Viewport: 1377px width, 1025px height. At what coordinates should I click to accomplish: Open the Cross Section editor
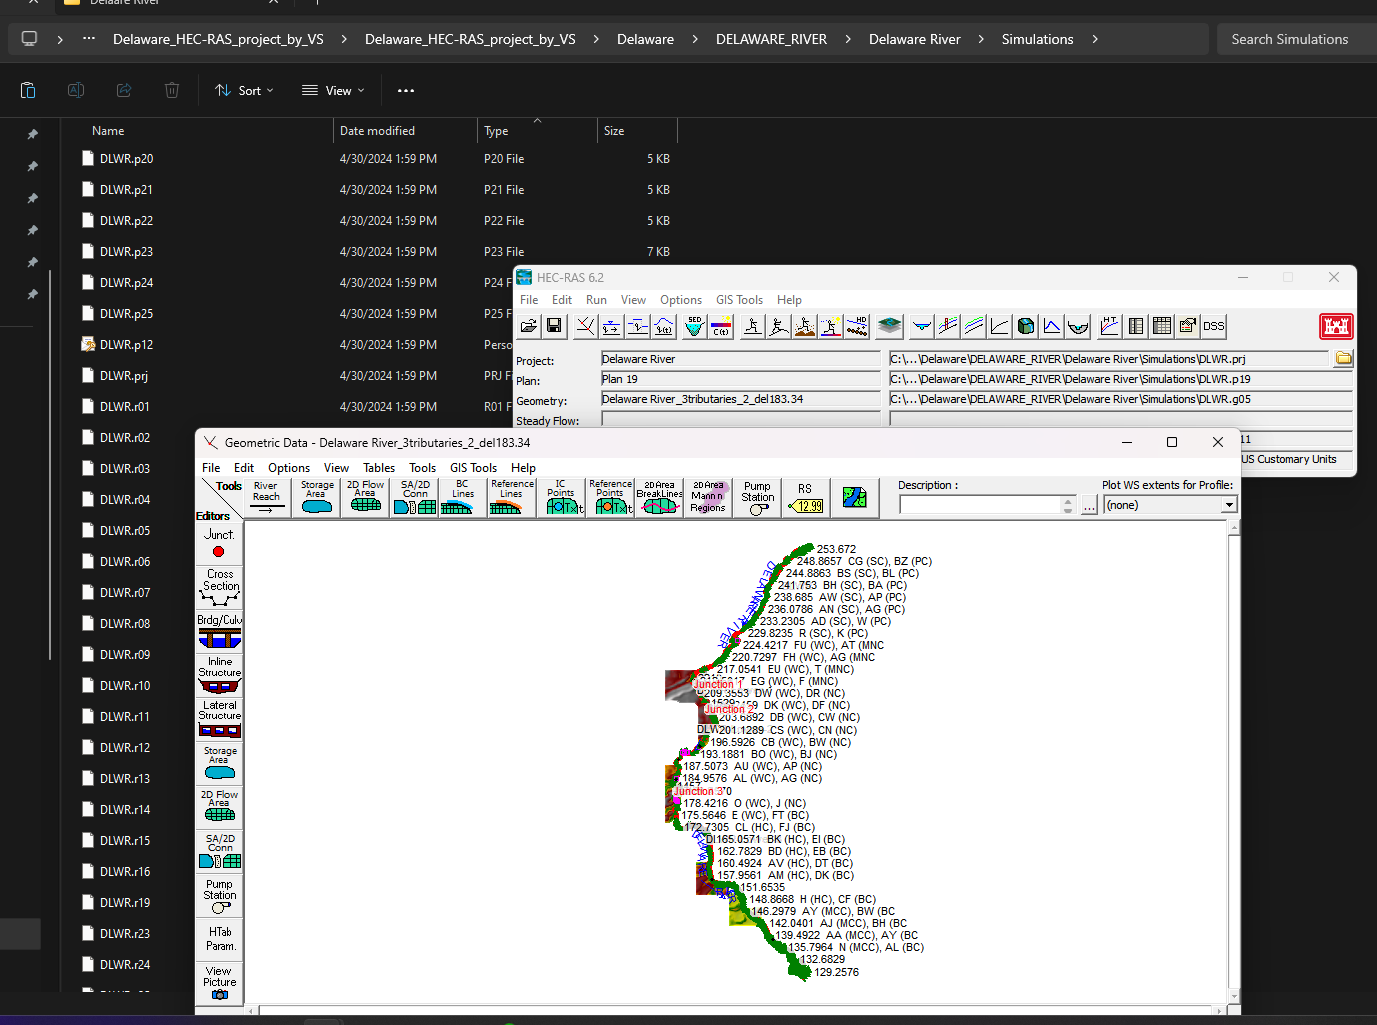click(220, 588)
